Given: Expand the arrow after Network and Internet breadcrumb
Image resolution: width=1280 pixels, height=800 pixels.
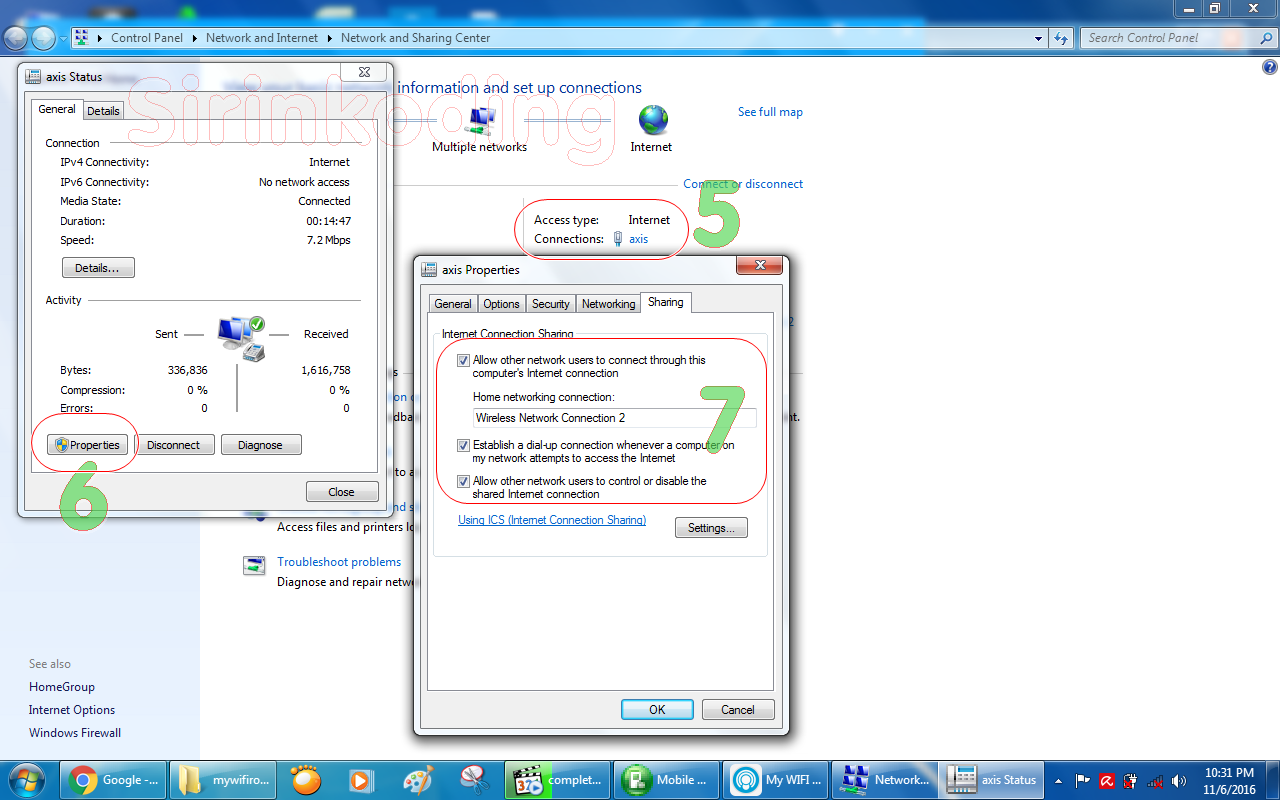Looking at the screenshot, I should point(329,38).
